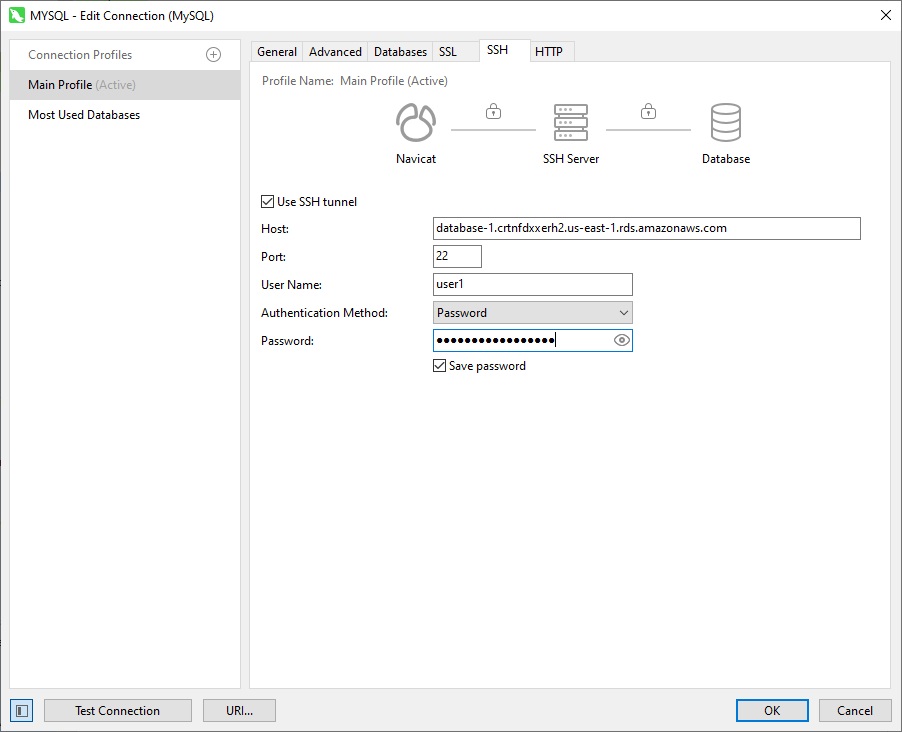Click the Navicat label under the logo
The image size is (902, 732).
(416, 159)
